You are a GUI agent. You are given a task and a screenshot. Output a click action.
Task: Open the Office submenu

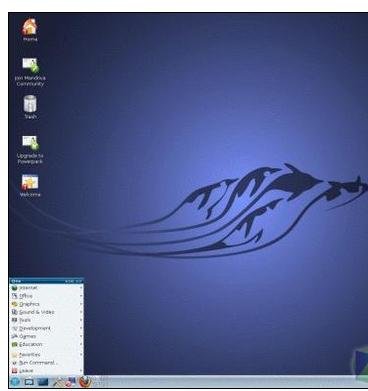(46, 296)
